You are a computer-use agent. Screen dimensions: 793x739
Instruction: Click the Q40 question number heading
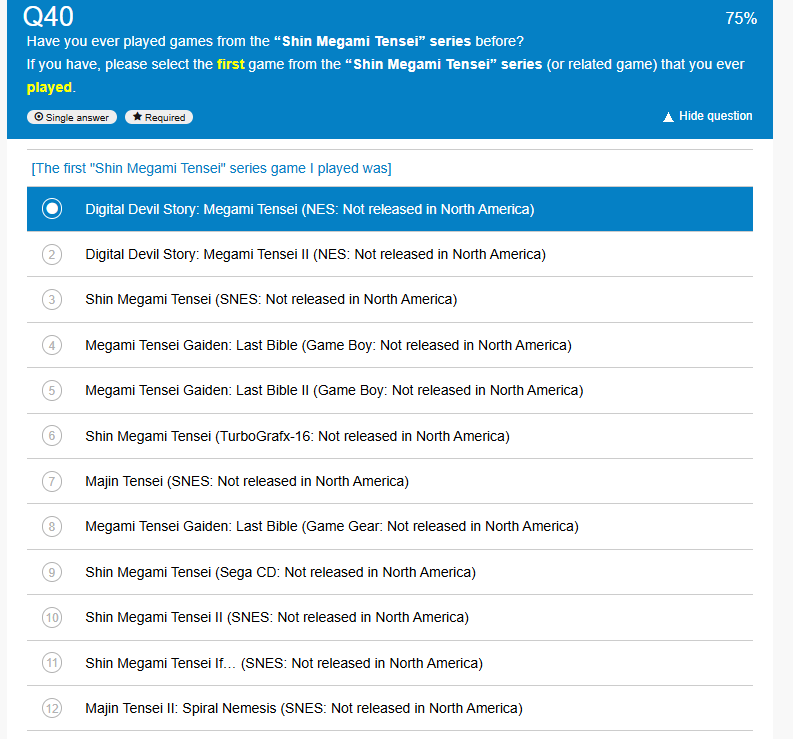click(49, 17)
